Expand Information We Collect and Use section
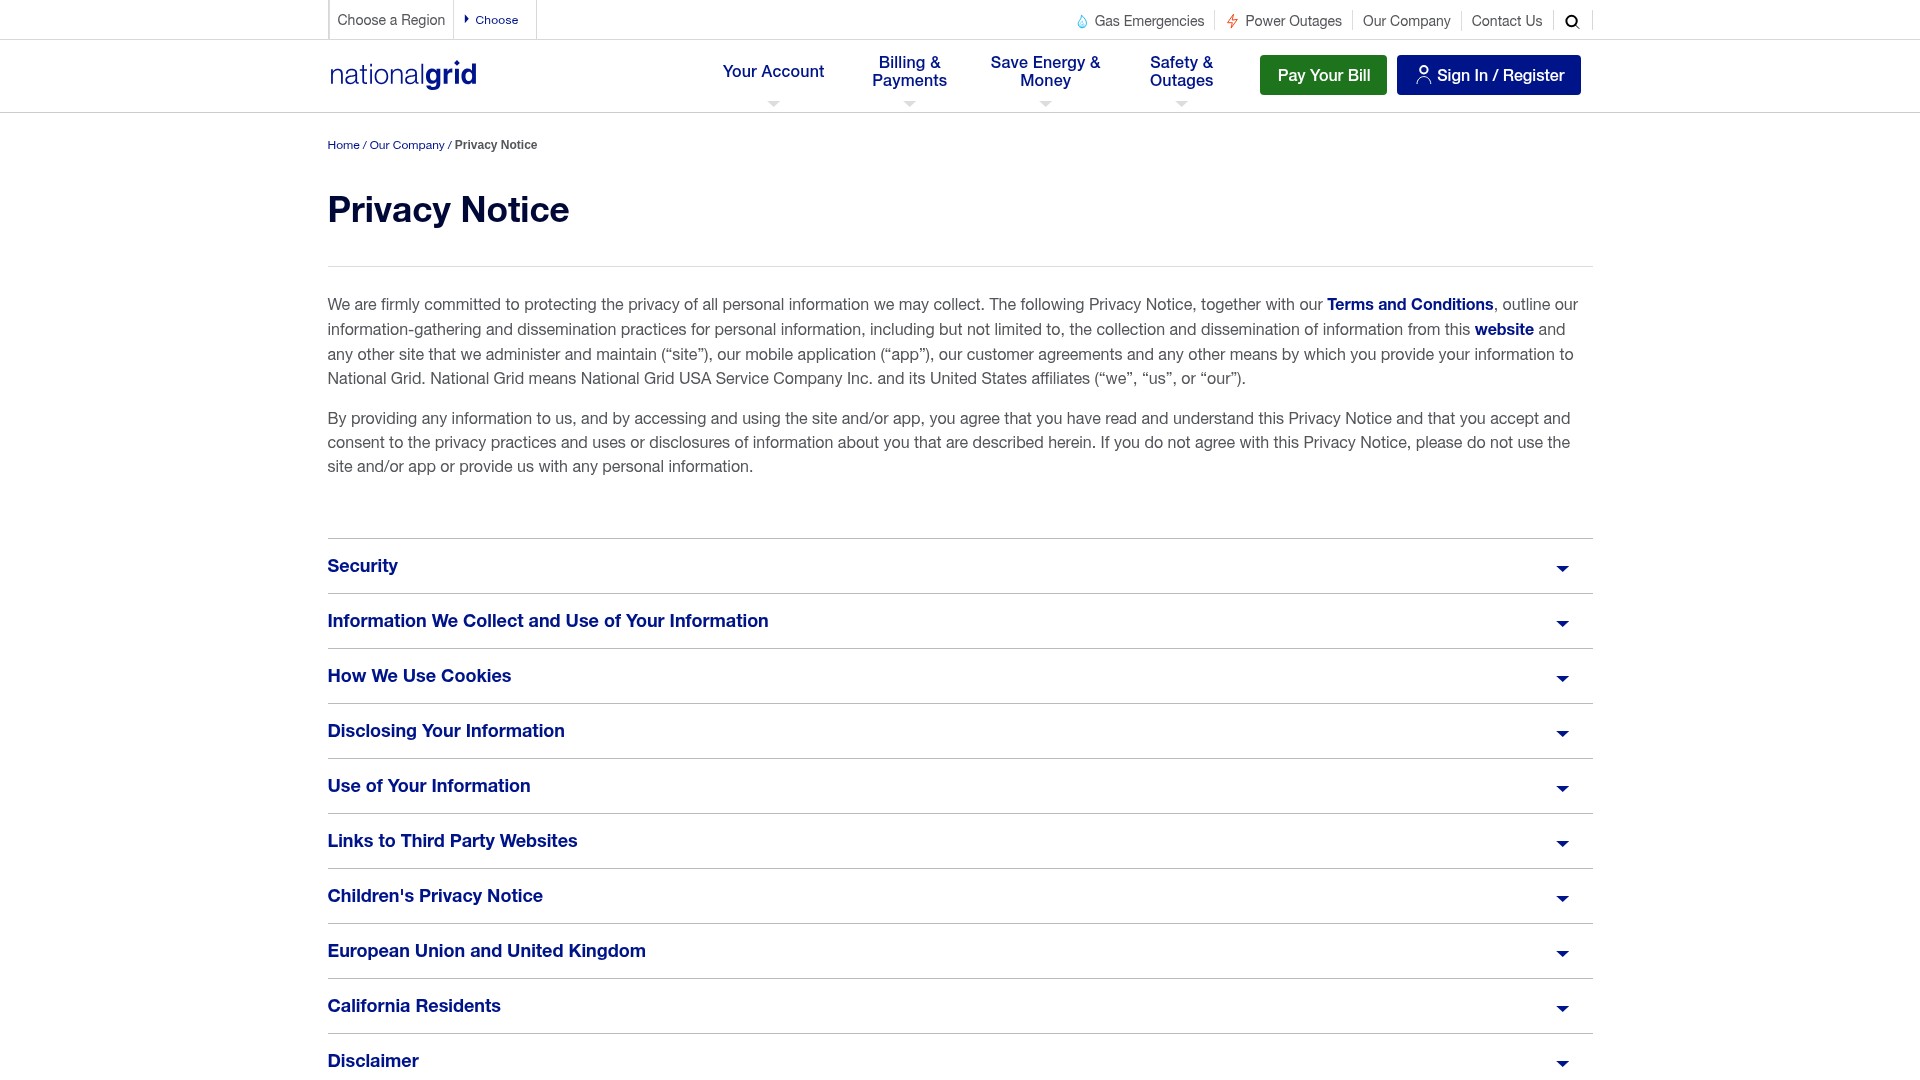Screen dimensions: 1920x1080 pyautogui.click(x=960, y=621)
